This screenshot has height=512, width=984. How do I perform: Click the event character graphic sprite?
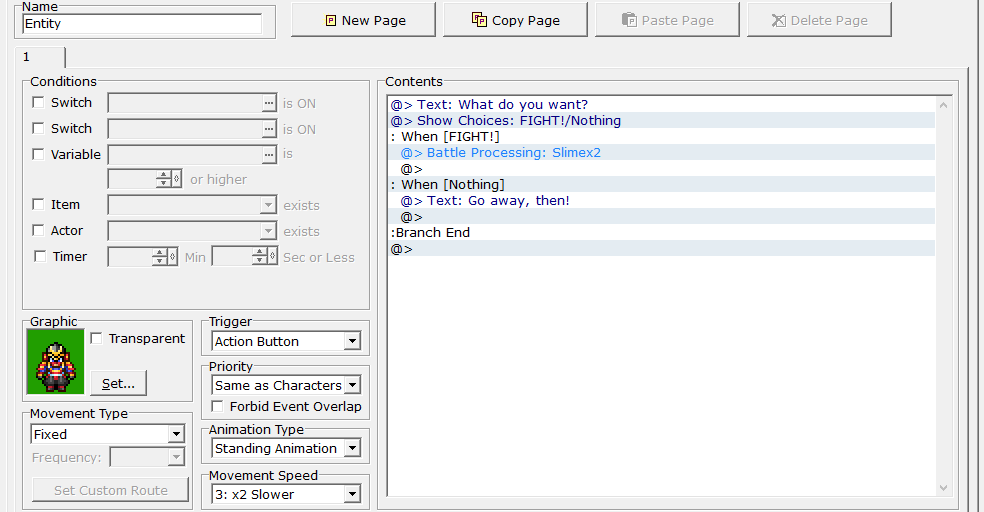[x=54, y=365]
